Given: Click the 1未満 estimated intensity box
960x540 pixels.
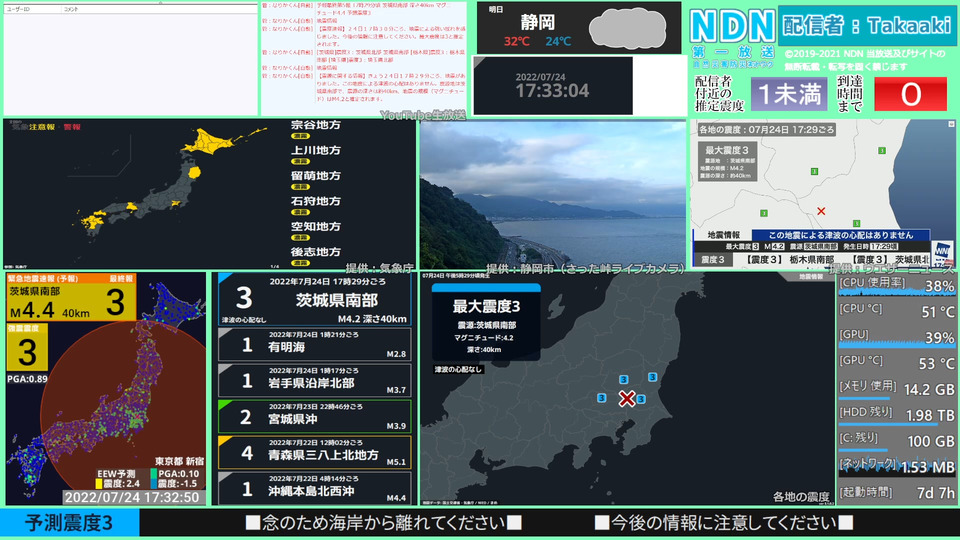Looking at the screenshot, I should coord(789,94).
